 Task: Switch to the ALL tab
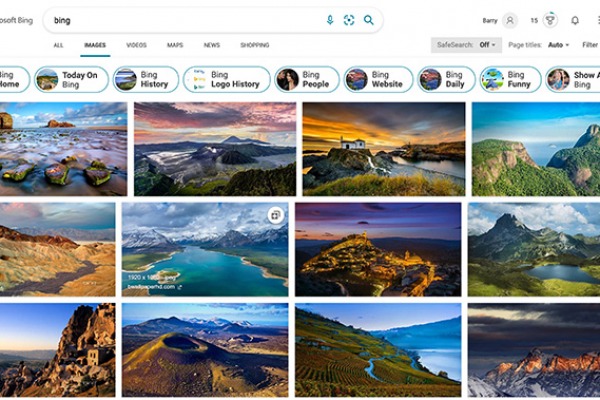click(58, 45)
